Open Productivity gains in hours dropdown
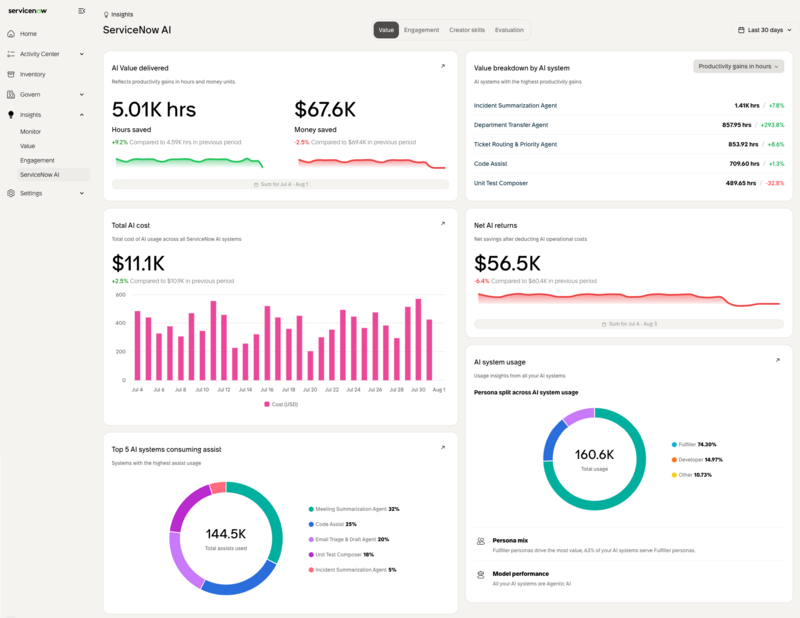The height and width of the screenshot is (618, 800). click(738, 66)
